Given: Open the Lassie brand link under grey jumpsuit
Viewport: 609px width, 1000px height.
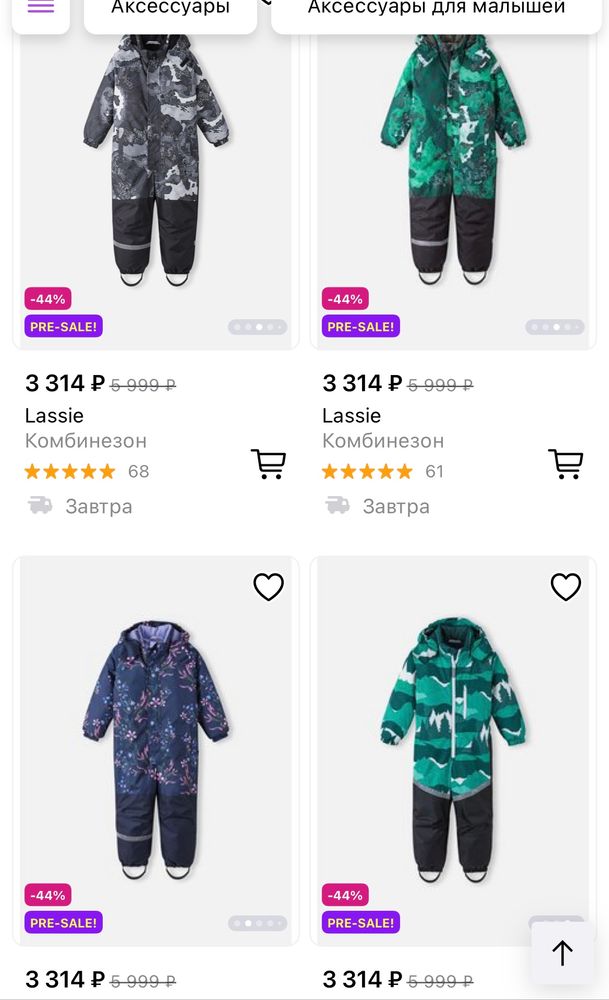Looking at the screenshot, I should tap(54, 415).
